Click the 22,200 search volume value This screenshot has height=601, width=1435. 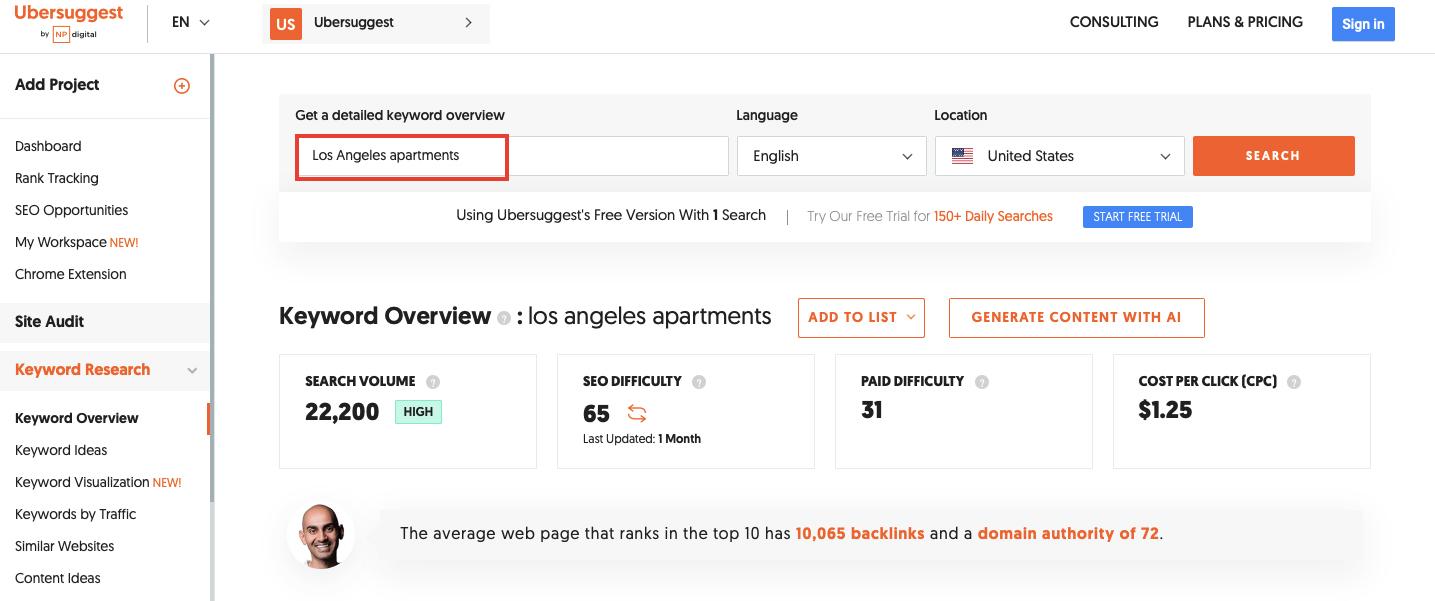pyautogui.click(x=342, y=411)
